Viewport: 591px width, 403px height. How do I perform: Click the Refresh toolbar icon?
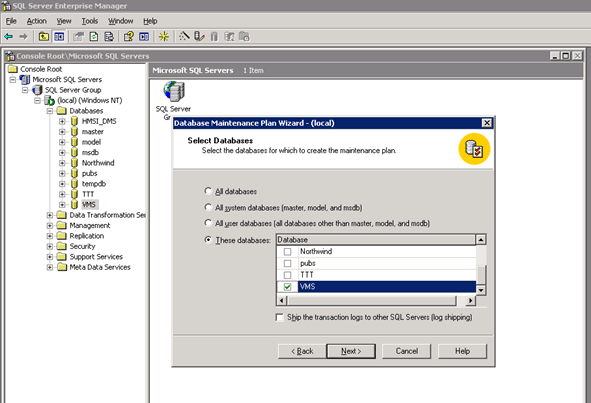tap(94, 37)
